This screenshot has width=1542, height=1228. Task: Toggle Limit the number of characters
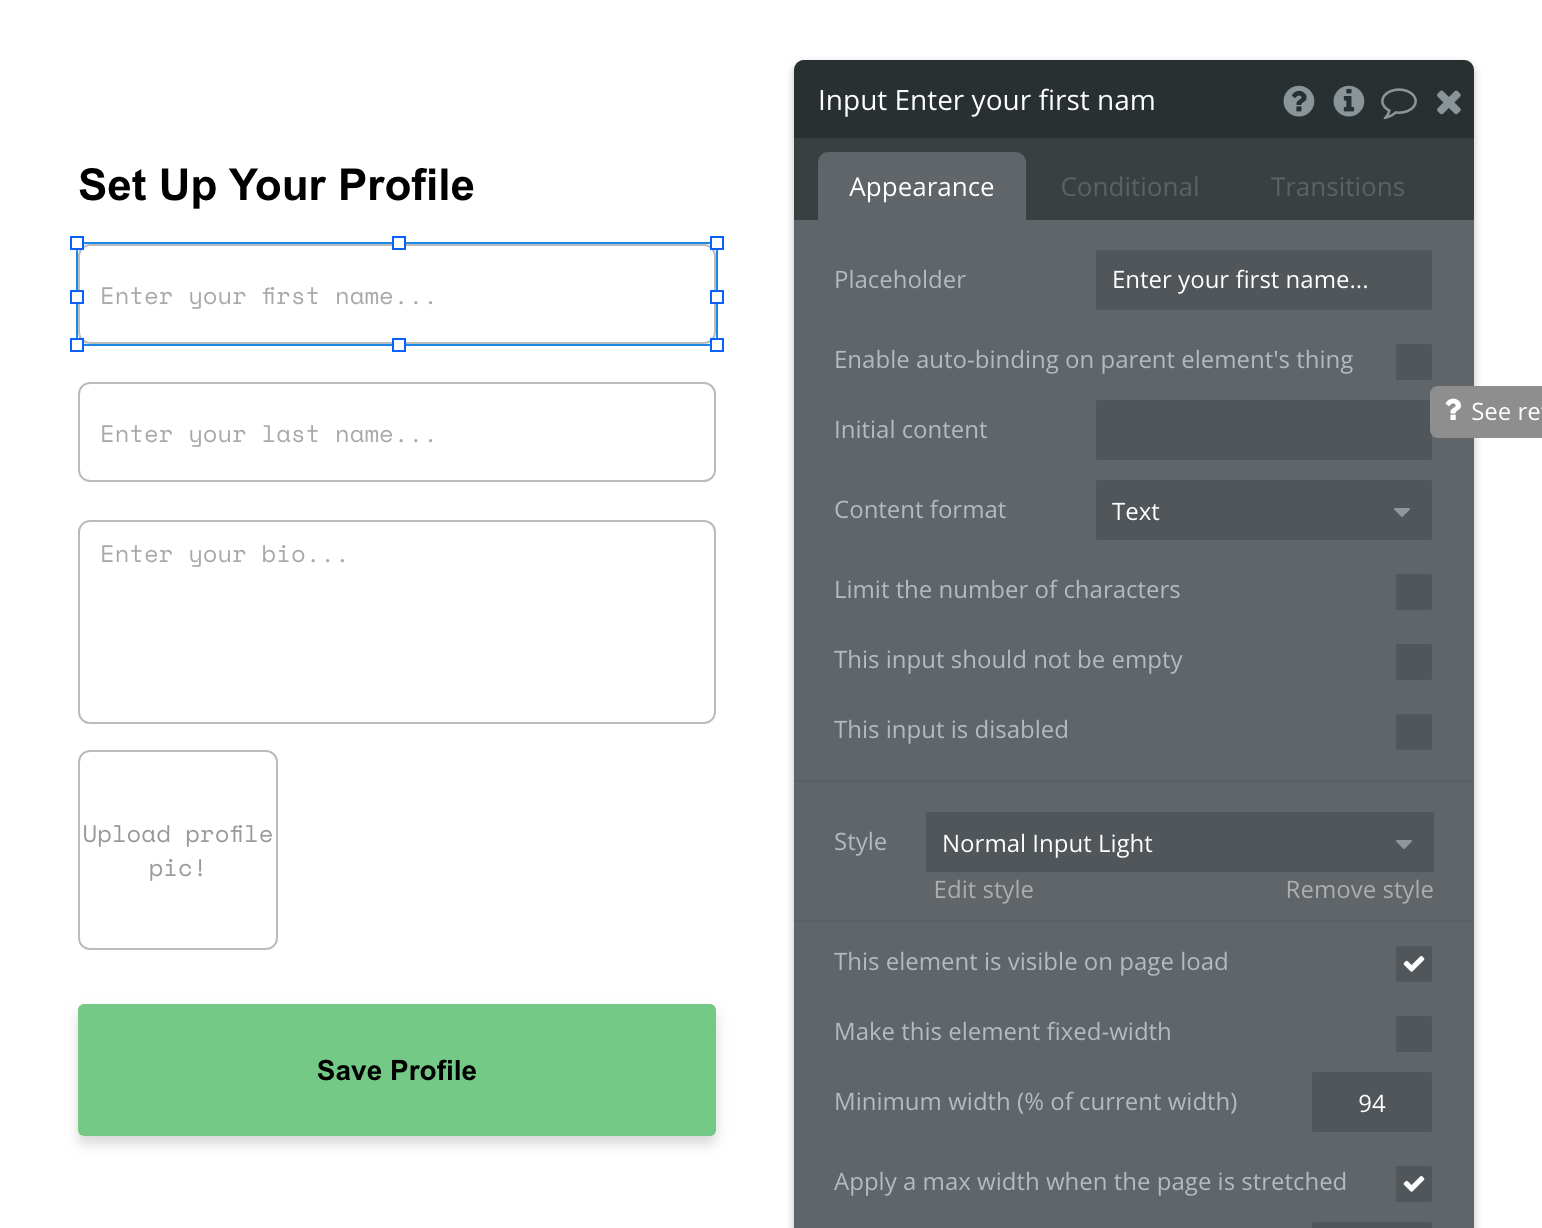[x=1413, y=591]
